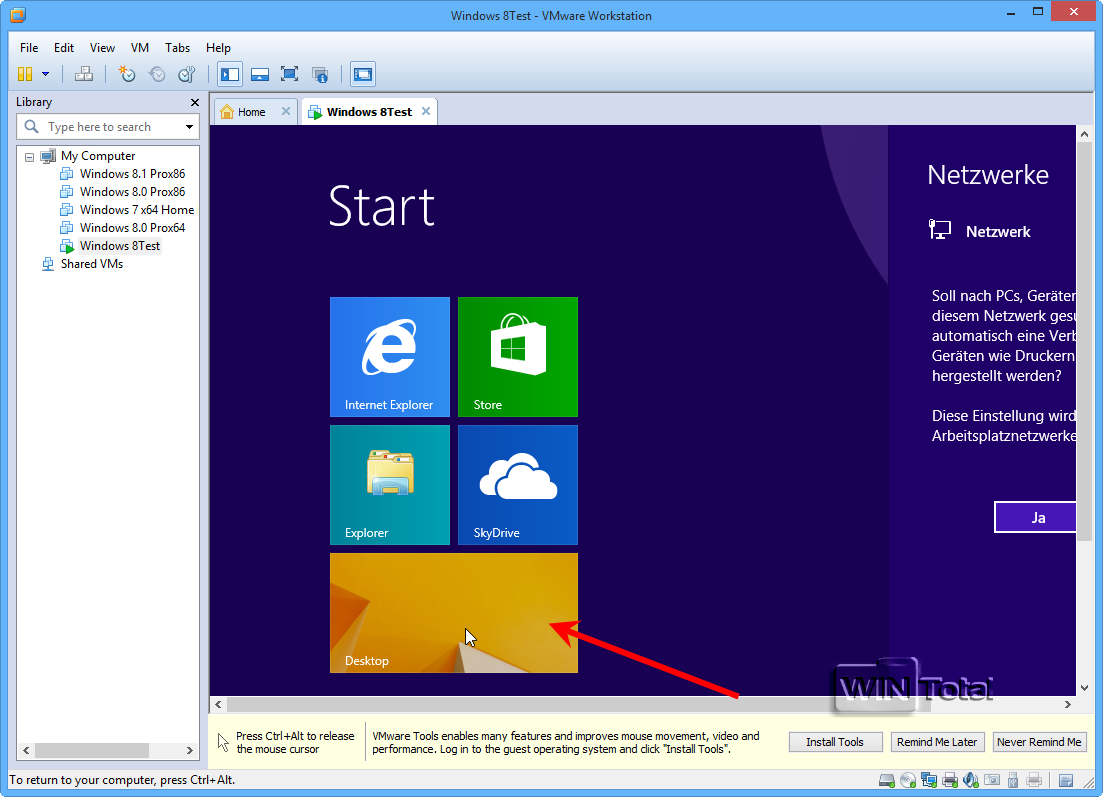Open the Explorer tile

coord(390,485)
